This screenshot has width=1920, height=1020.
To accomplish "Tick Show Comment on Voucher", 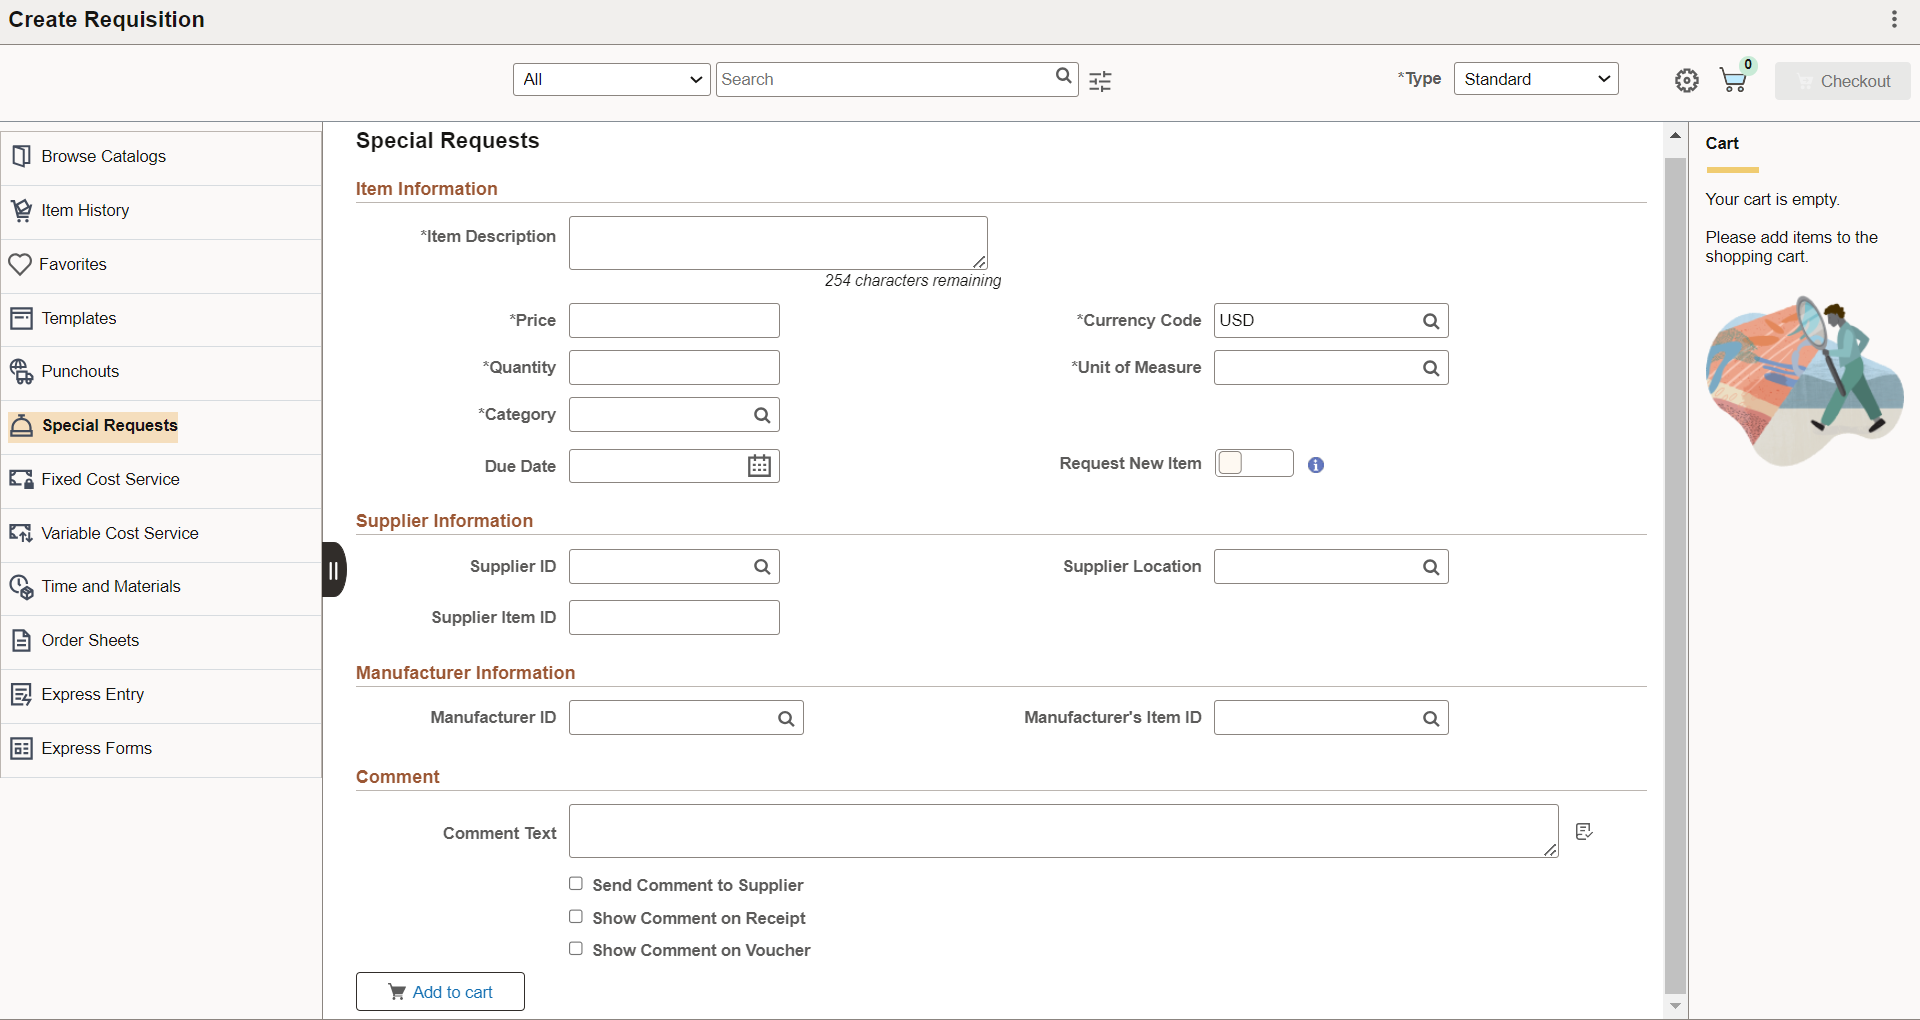I will coord(576,949).
